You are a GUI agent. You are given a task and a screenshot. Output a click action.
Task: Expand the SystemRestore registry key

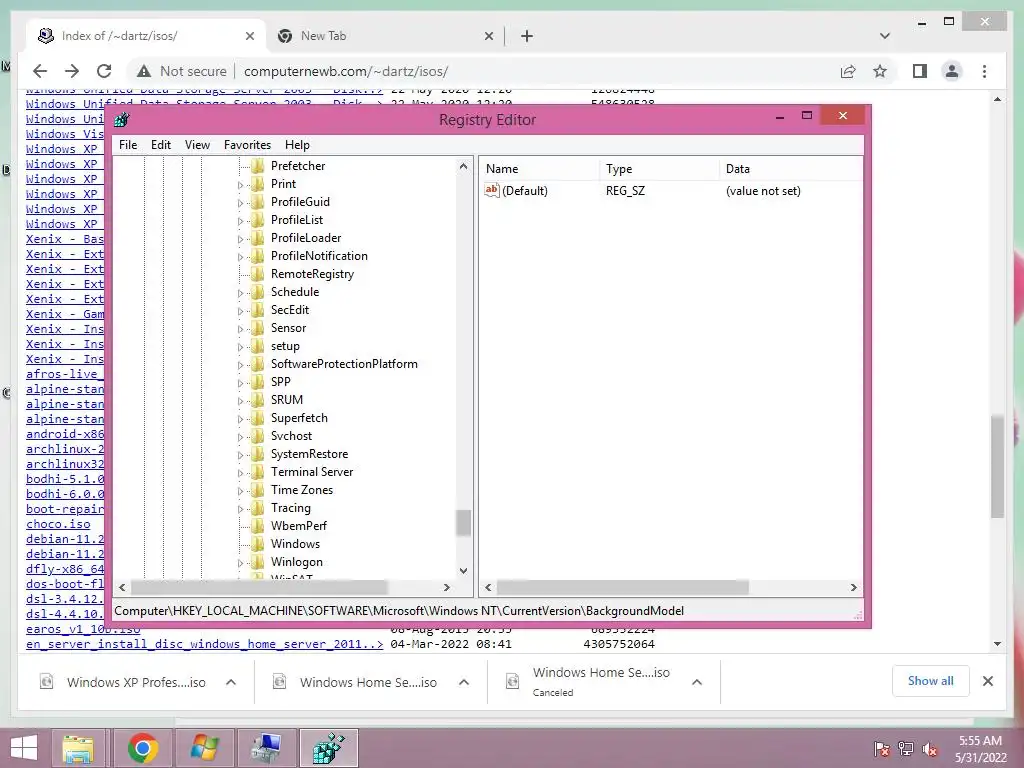(x=240, y=455)
